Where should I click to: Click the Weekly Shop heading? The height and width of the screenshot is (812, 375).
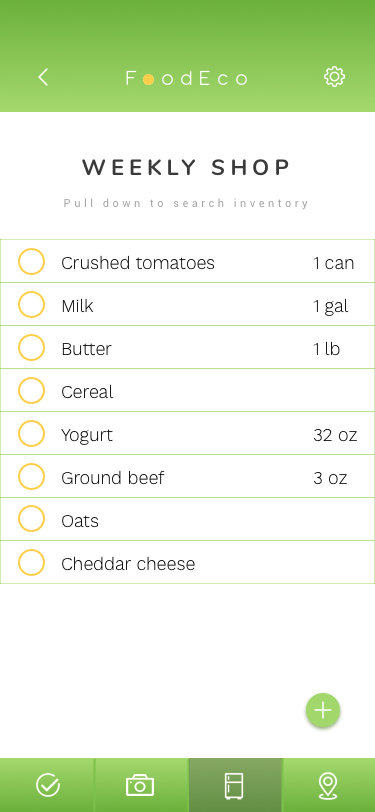click(186, 167)
